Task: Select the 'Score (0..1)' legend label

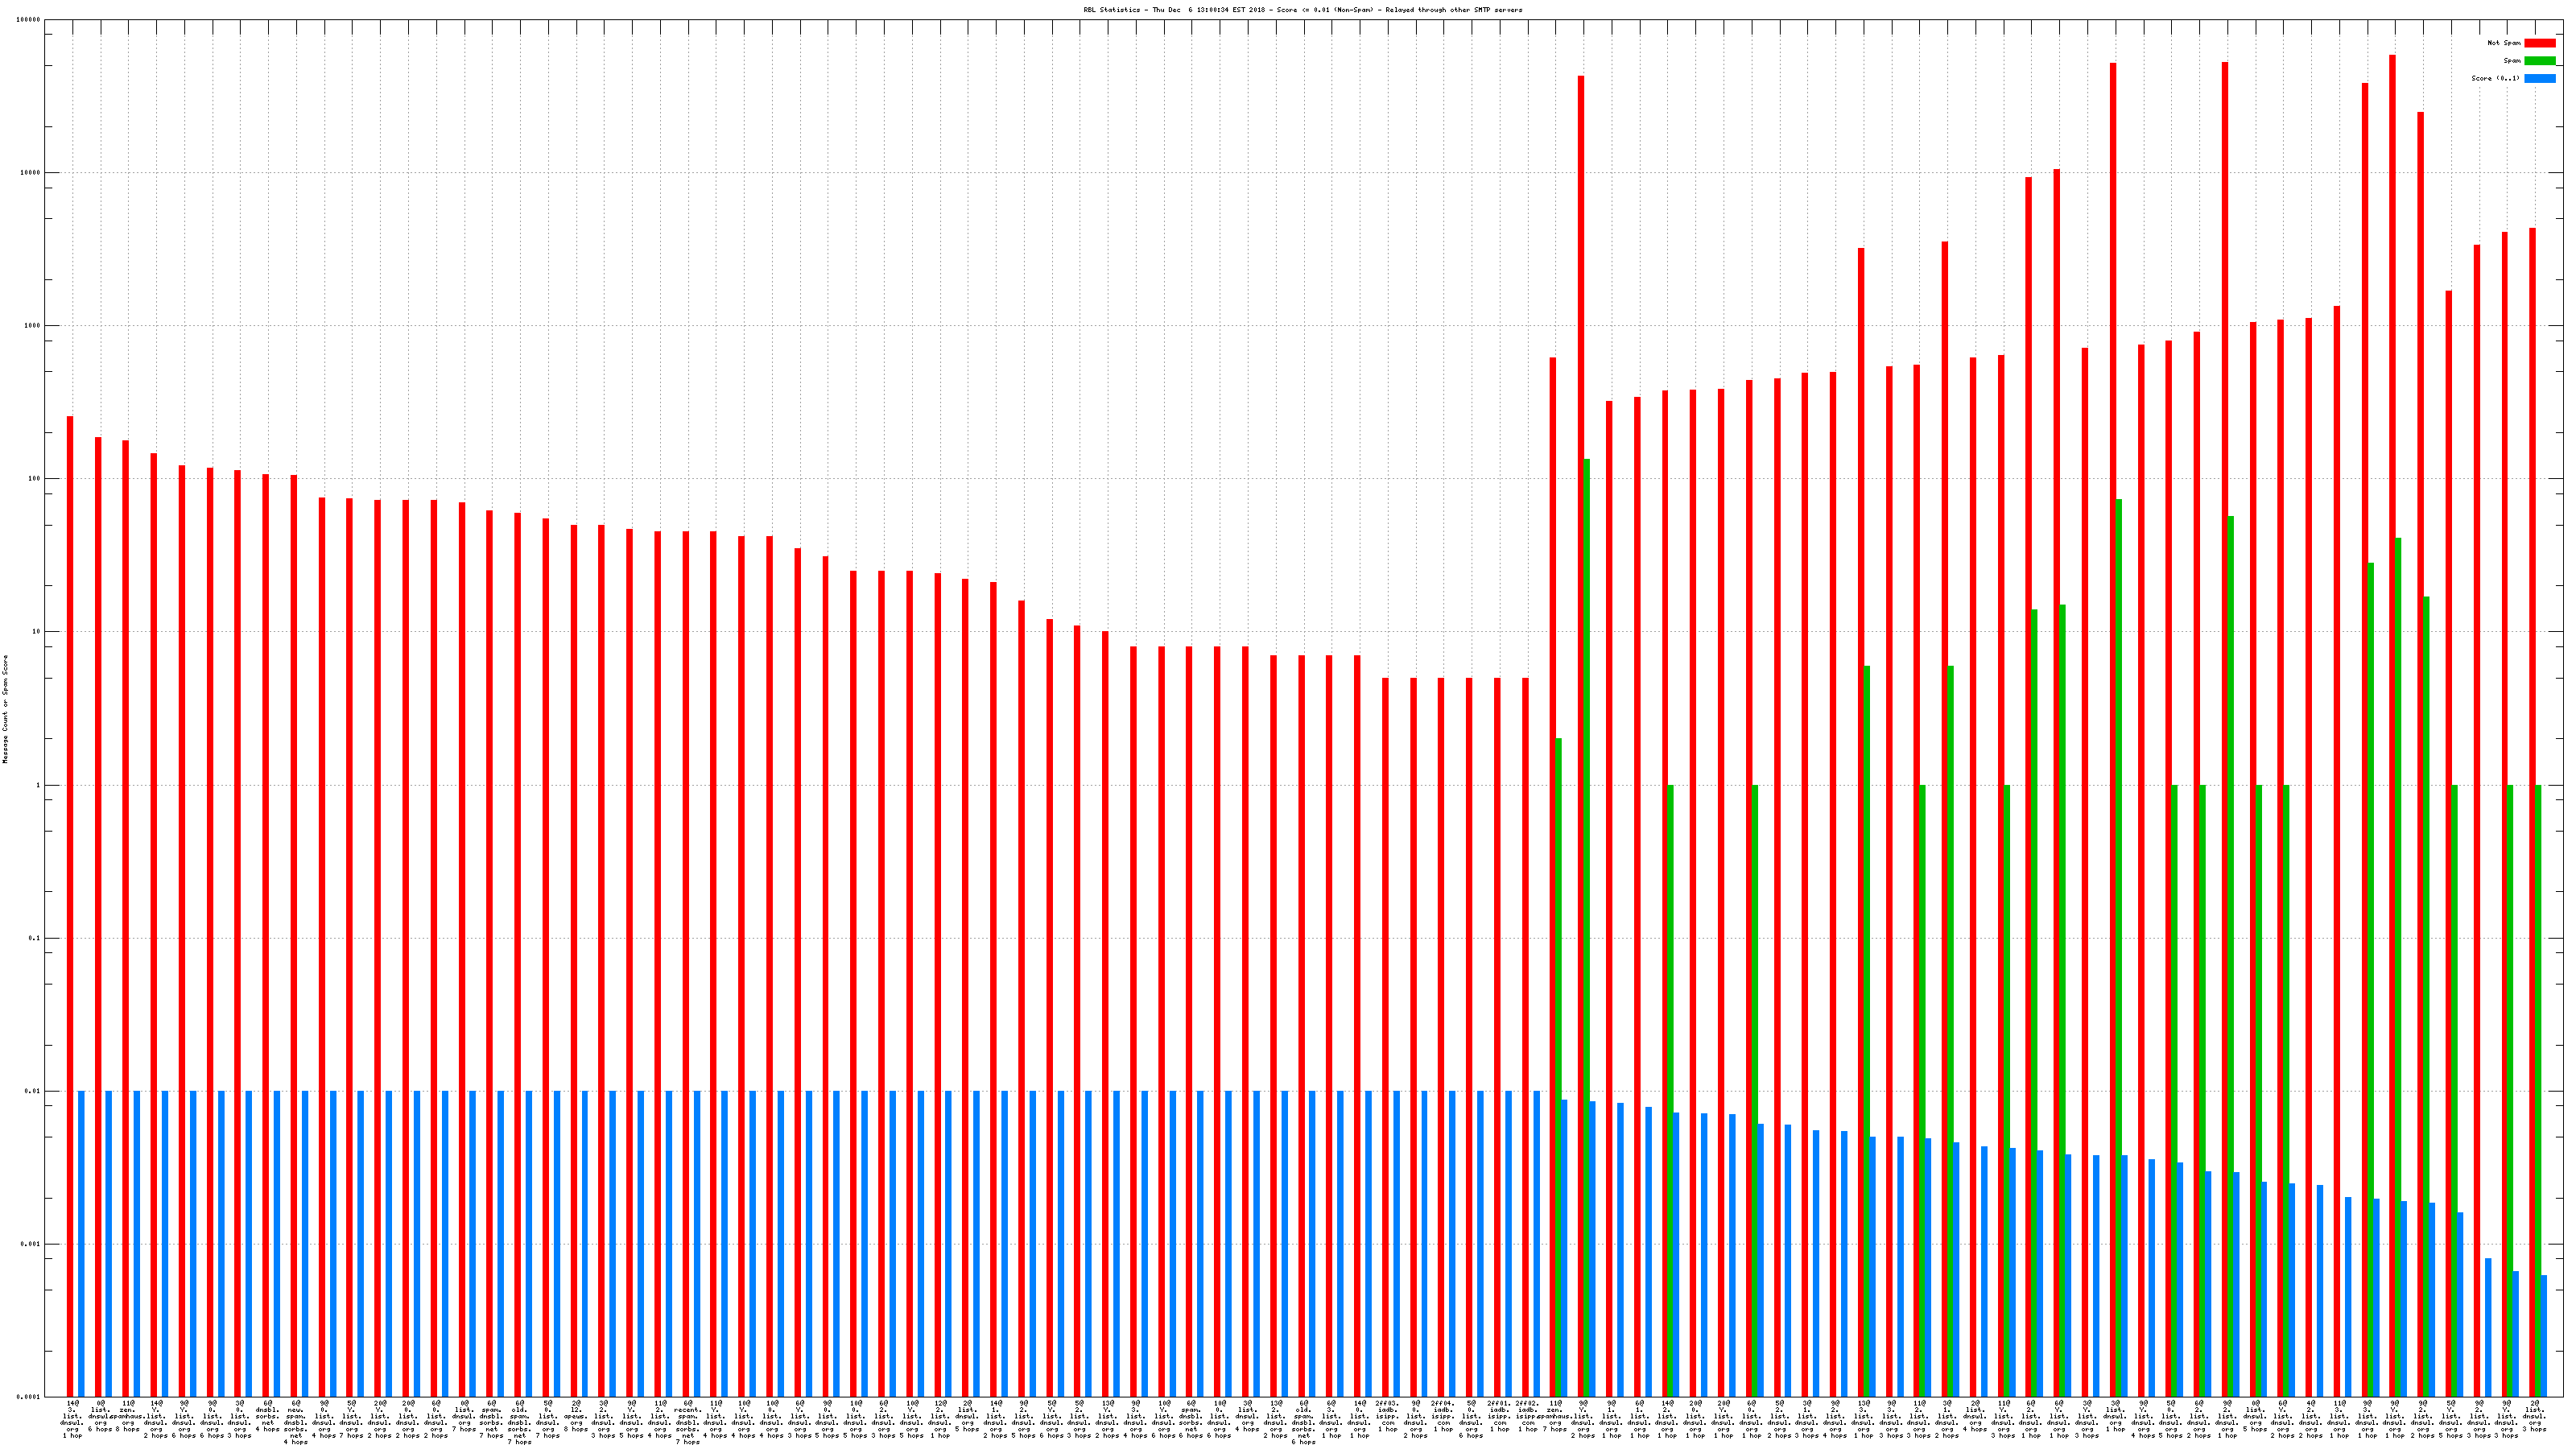Action: 2495,78
